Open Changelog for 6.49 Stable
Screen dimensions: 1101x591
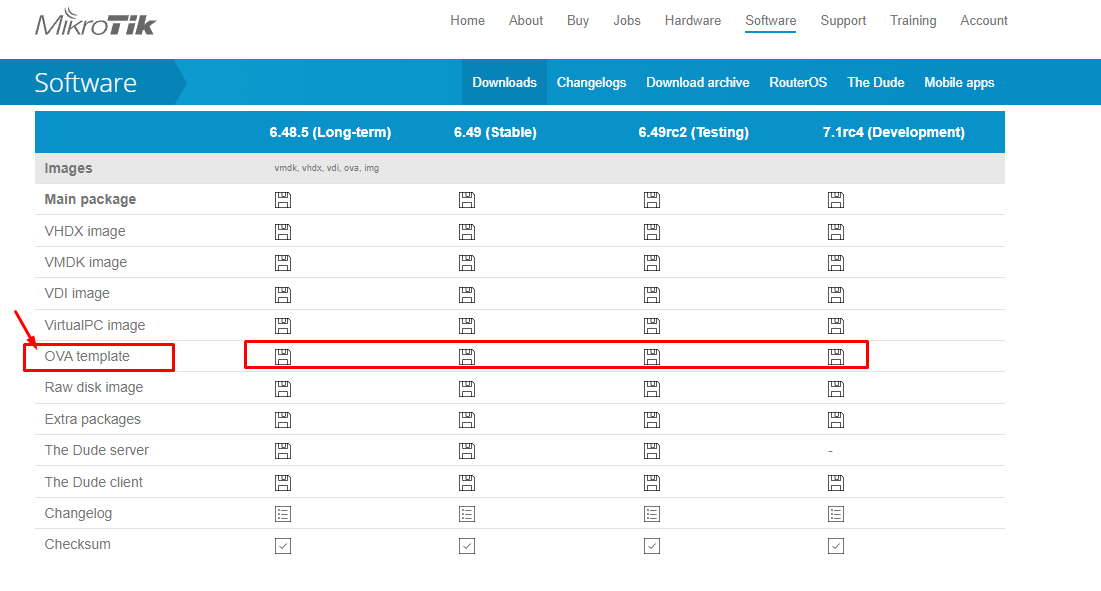click(x=467, y=514)
